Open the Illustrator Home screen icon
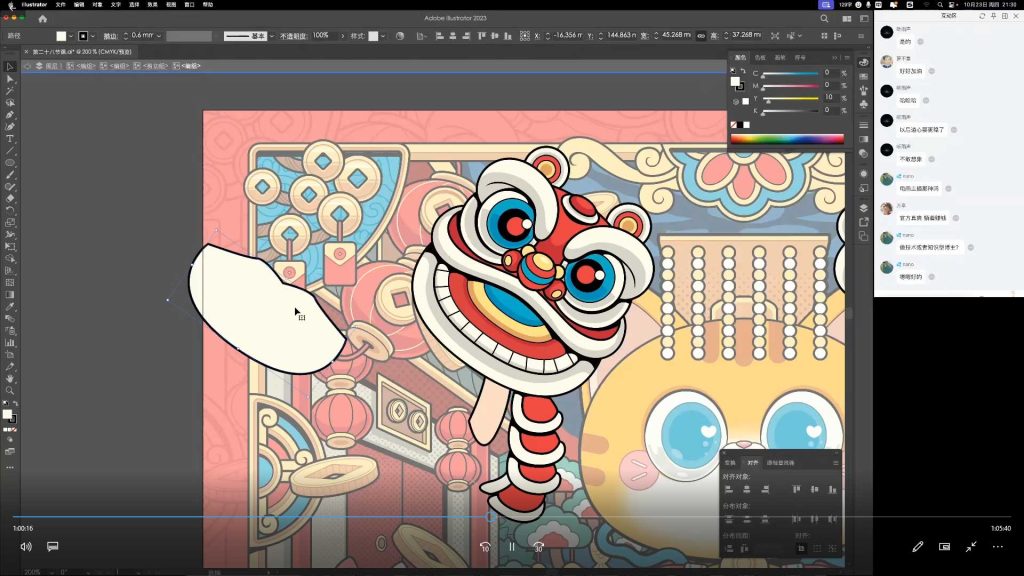Image resolution: width=1024 pixels, height=576 pixels. coord(42,19)
